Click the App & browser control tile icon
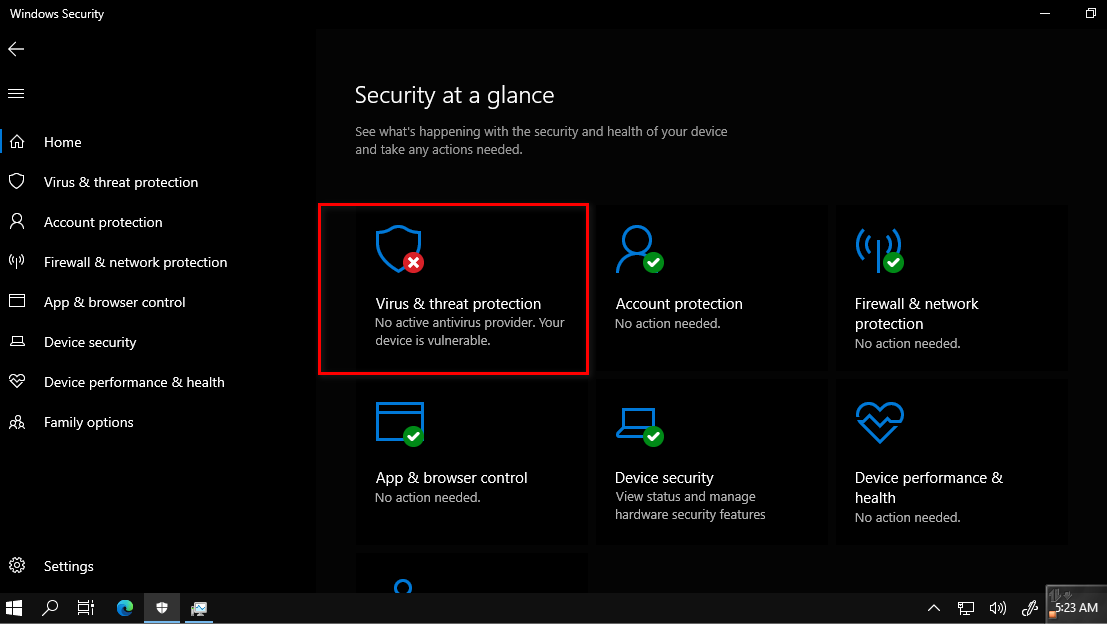Screen dimensions: 1107x624 (x=400, y=424)
